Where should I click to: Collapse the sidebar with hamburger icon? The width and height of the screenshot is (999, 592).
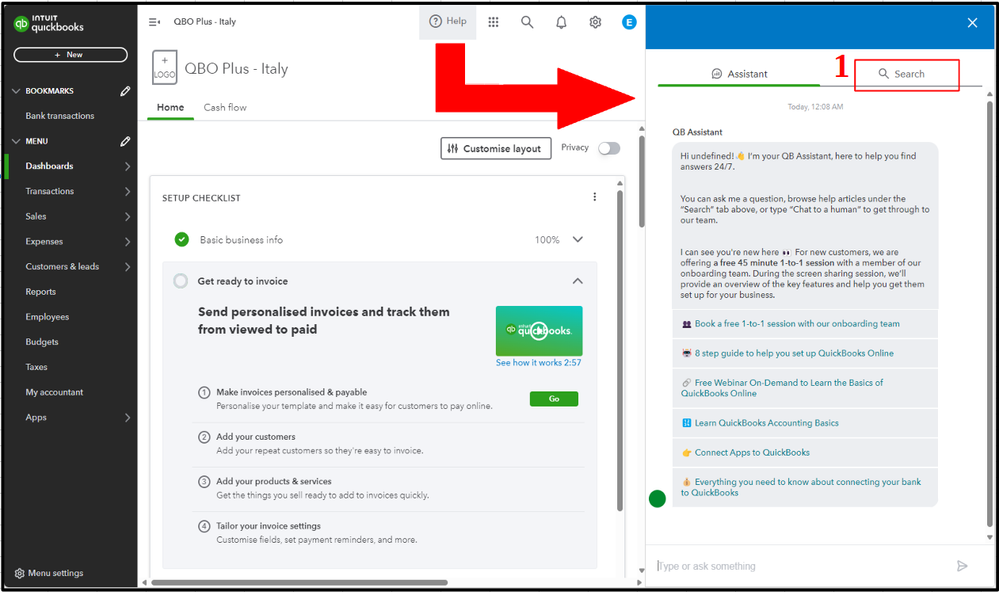tap(154, 22)
